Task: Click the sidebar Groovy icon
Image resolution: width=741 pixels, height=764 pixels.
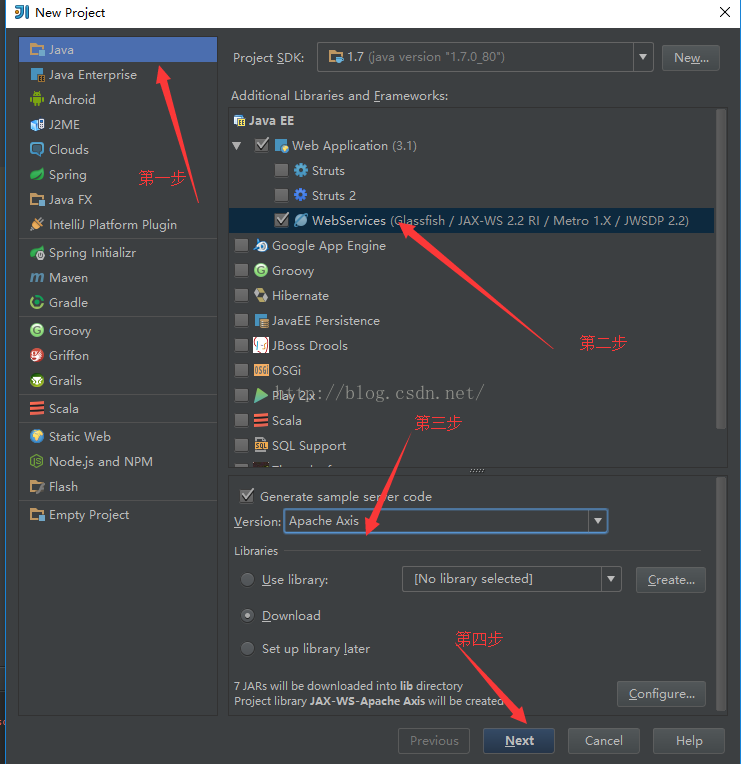Action: [37, 330]
